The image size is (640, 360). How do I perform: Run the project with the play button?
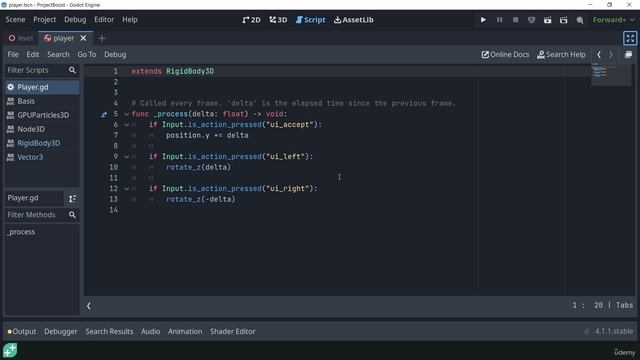click(x=483, y=20)
